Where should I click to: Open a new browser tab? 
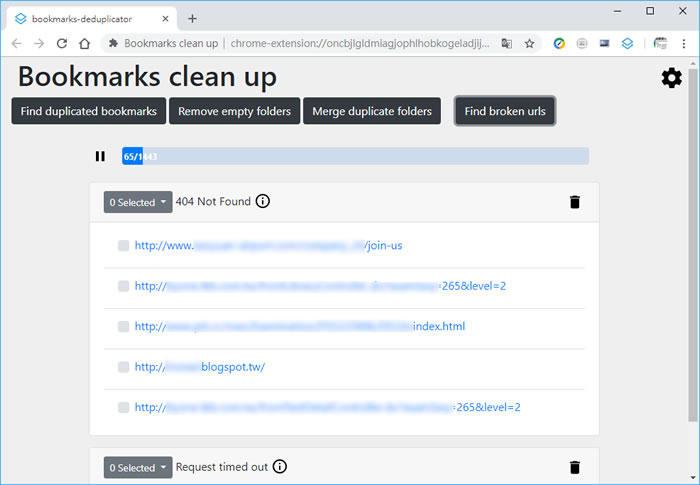pyautogui.click(x=192, y=18)
